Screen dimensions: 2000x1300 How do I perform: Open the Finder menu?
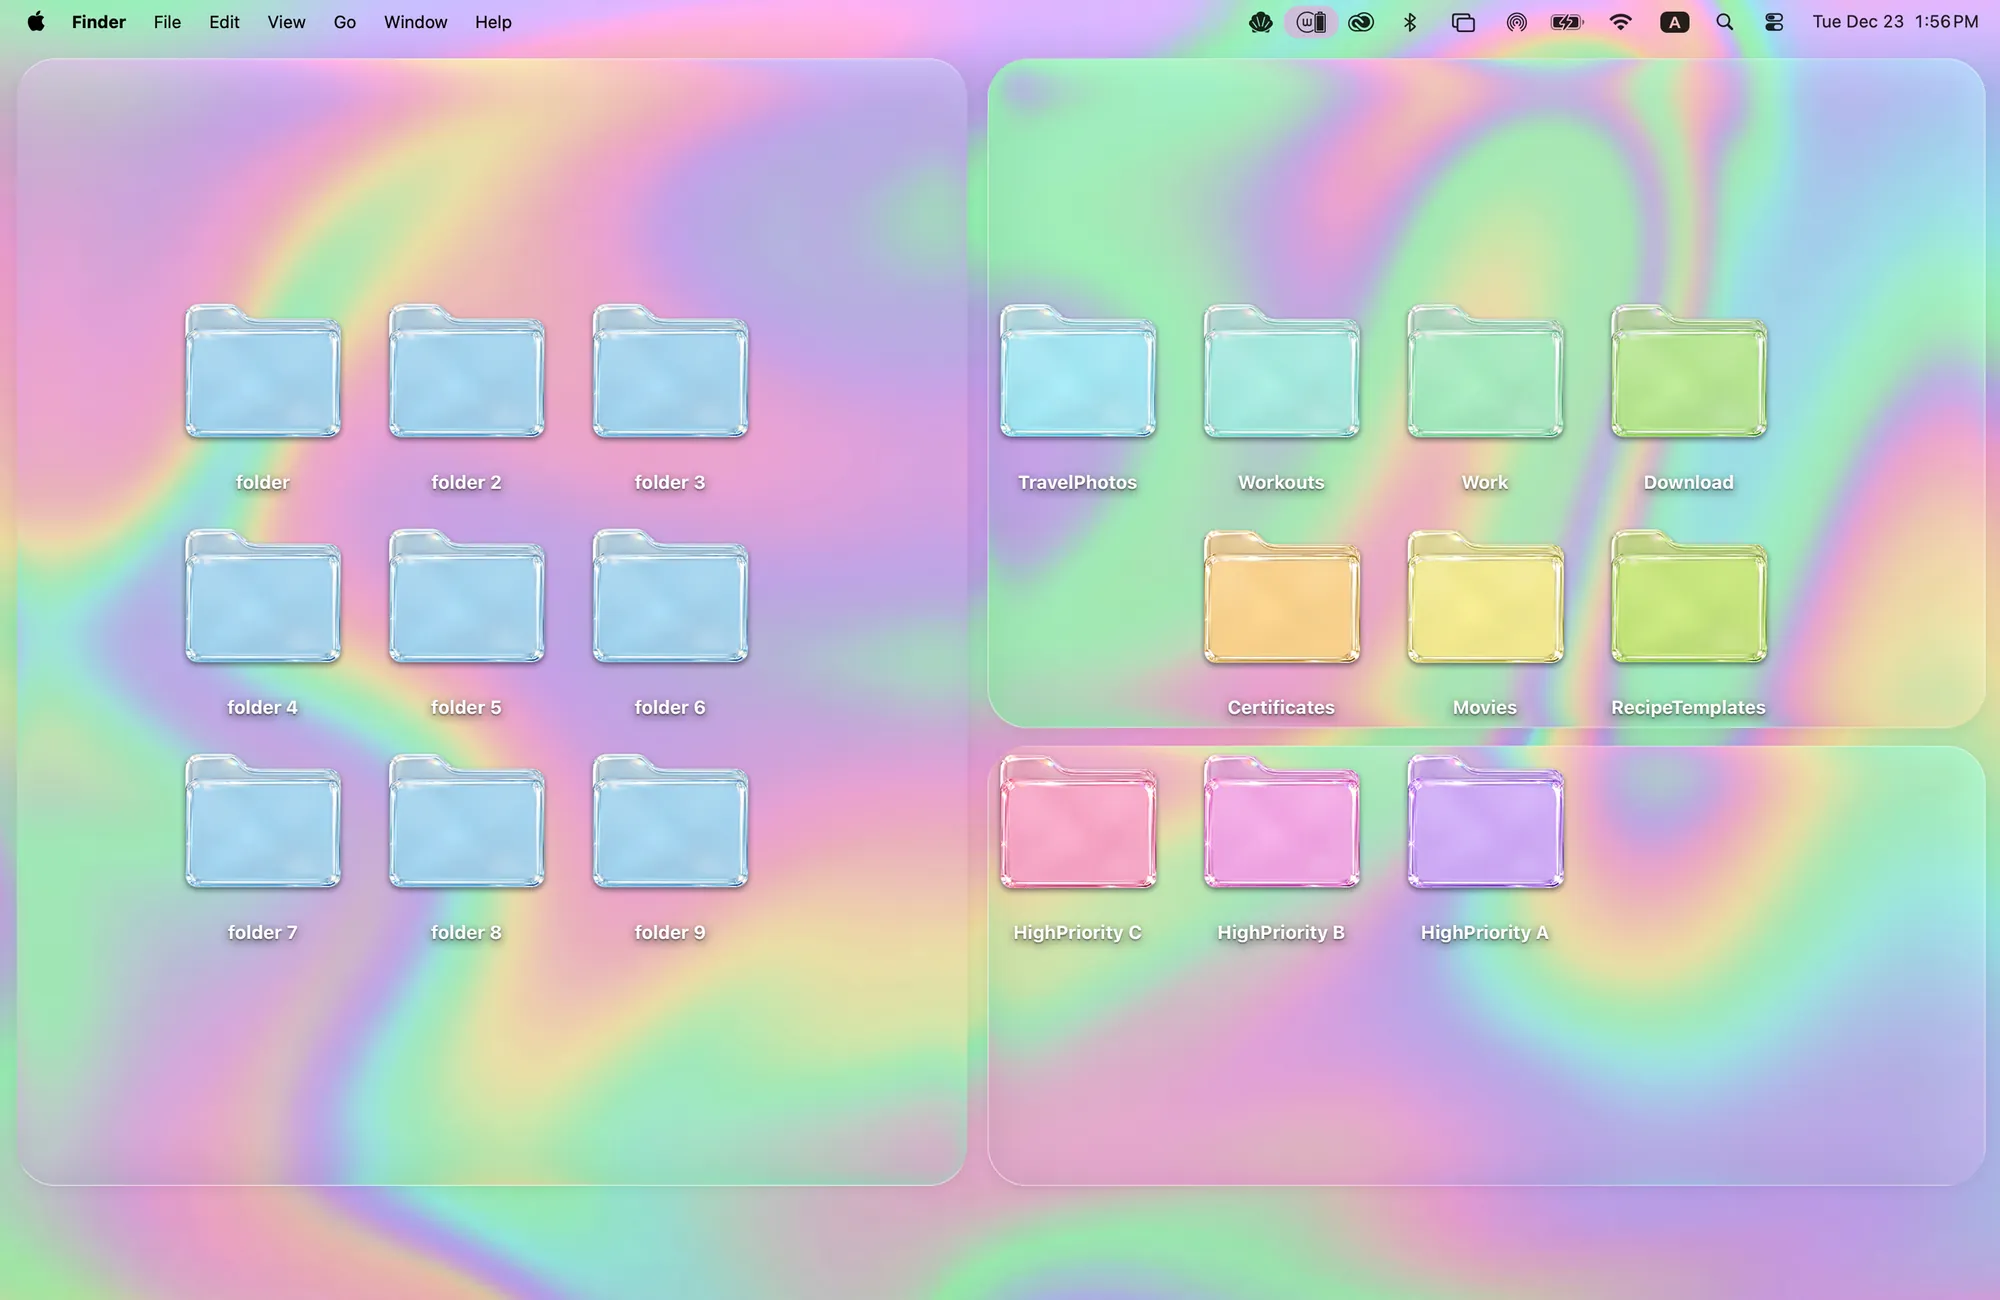coord(99,22)
